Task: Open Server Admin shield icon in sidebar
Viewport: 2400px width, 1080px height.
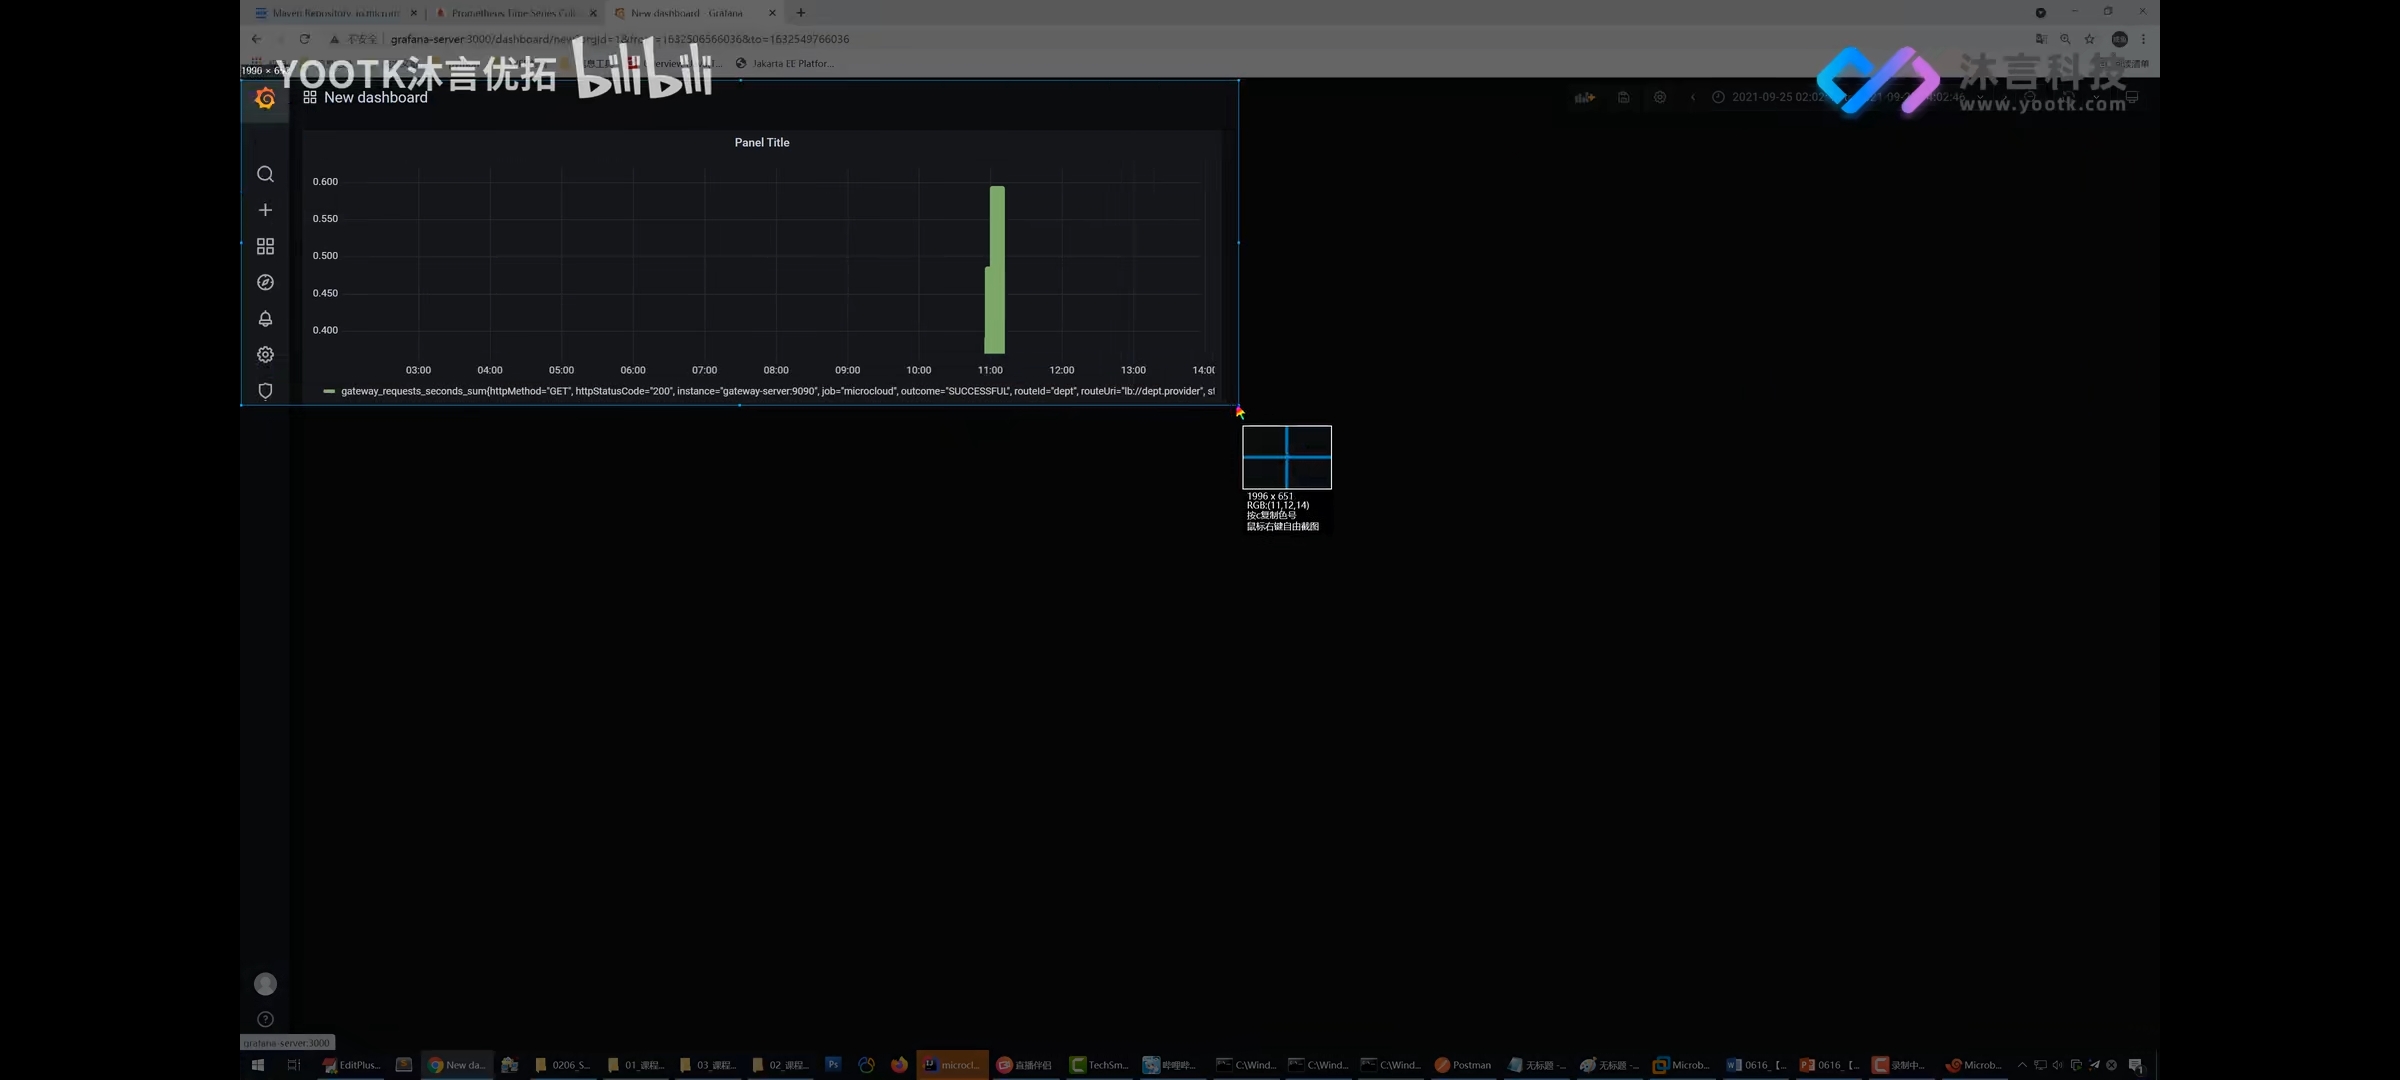Action: coord(265,391)
